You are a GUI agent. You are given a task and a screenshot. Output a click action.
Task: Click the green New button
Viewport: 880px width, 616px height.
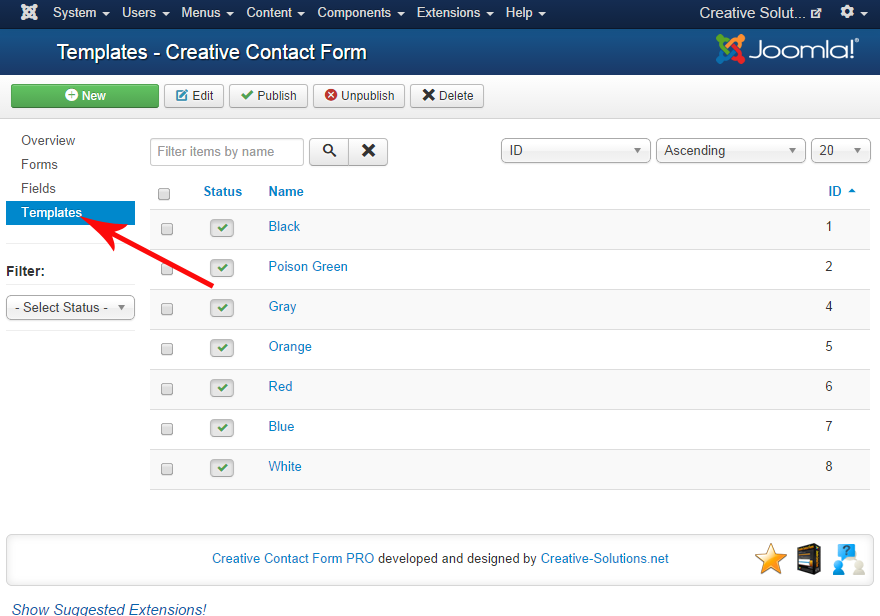click(85, 95)
